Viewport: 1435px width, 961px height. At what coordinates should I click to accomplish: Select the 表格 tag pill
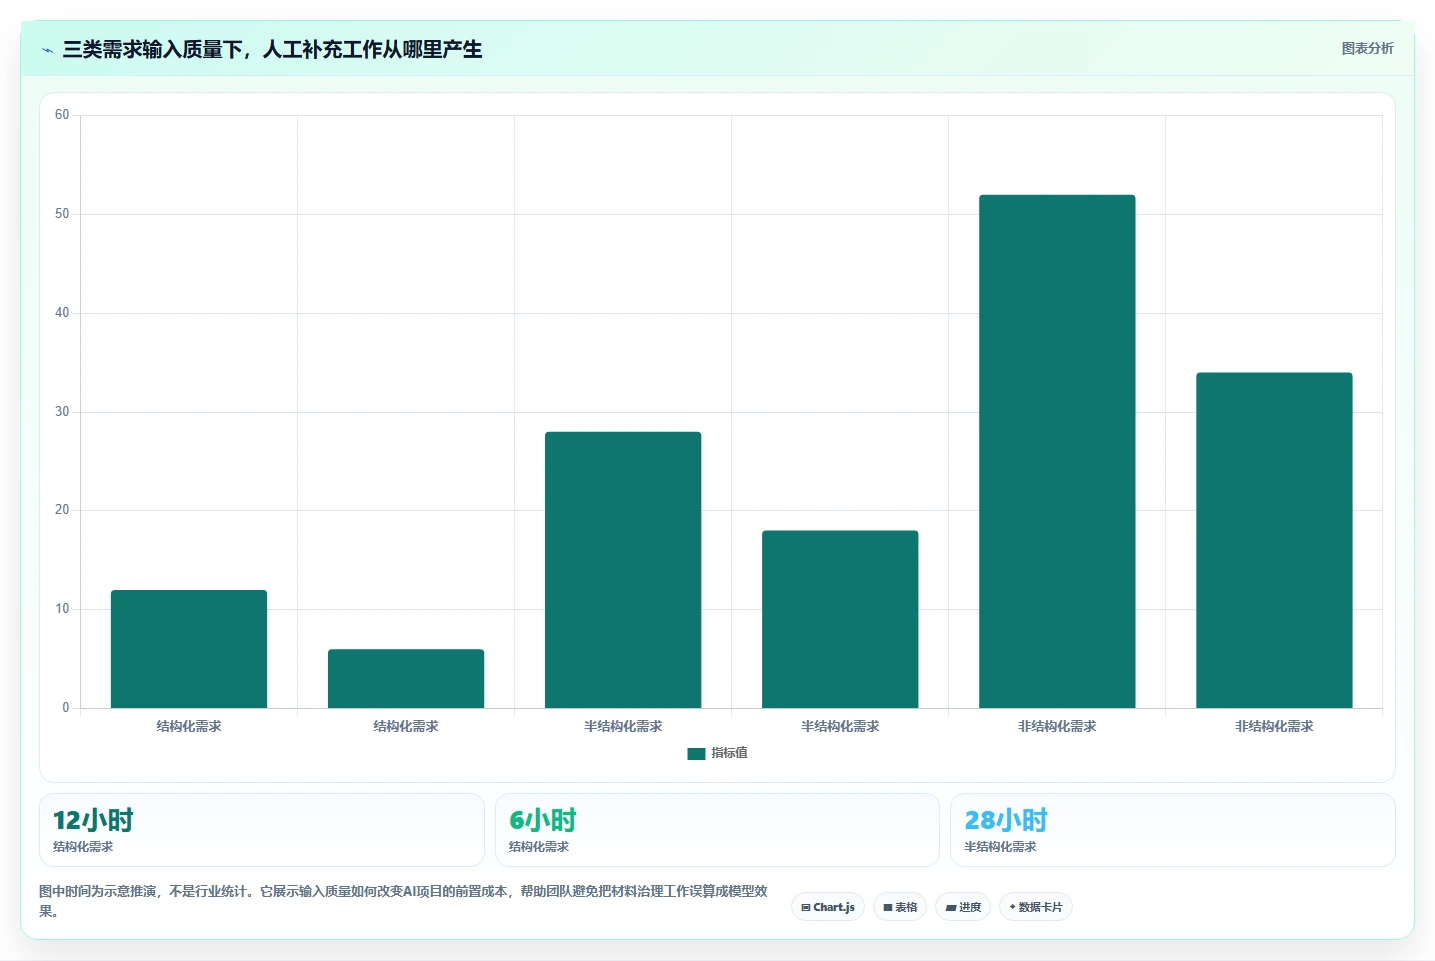pos(900,907)
